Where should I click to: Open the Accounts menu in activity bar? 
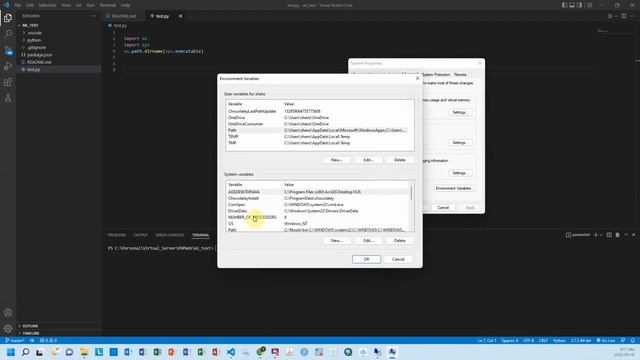[8, 313]
